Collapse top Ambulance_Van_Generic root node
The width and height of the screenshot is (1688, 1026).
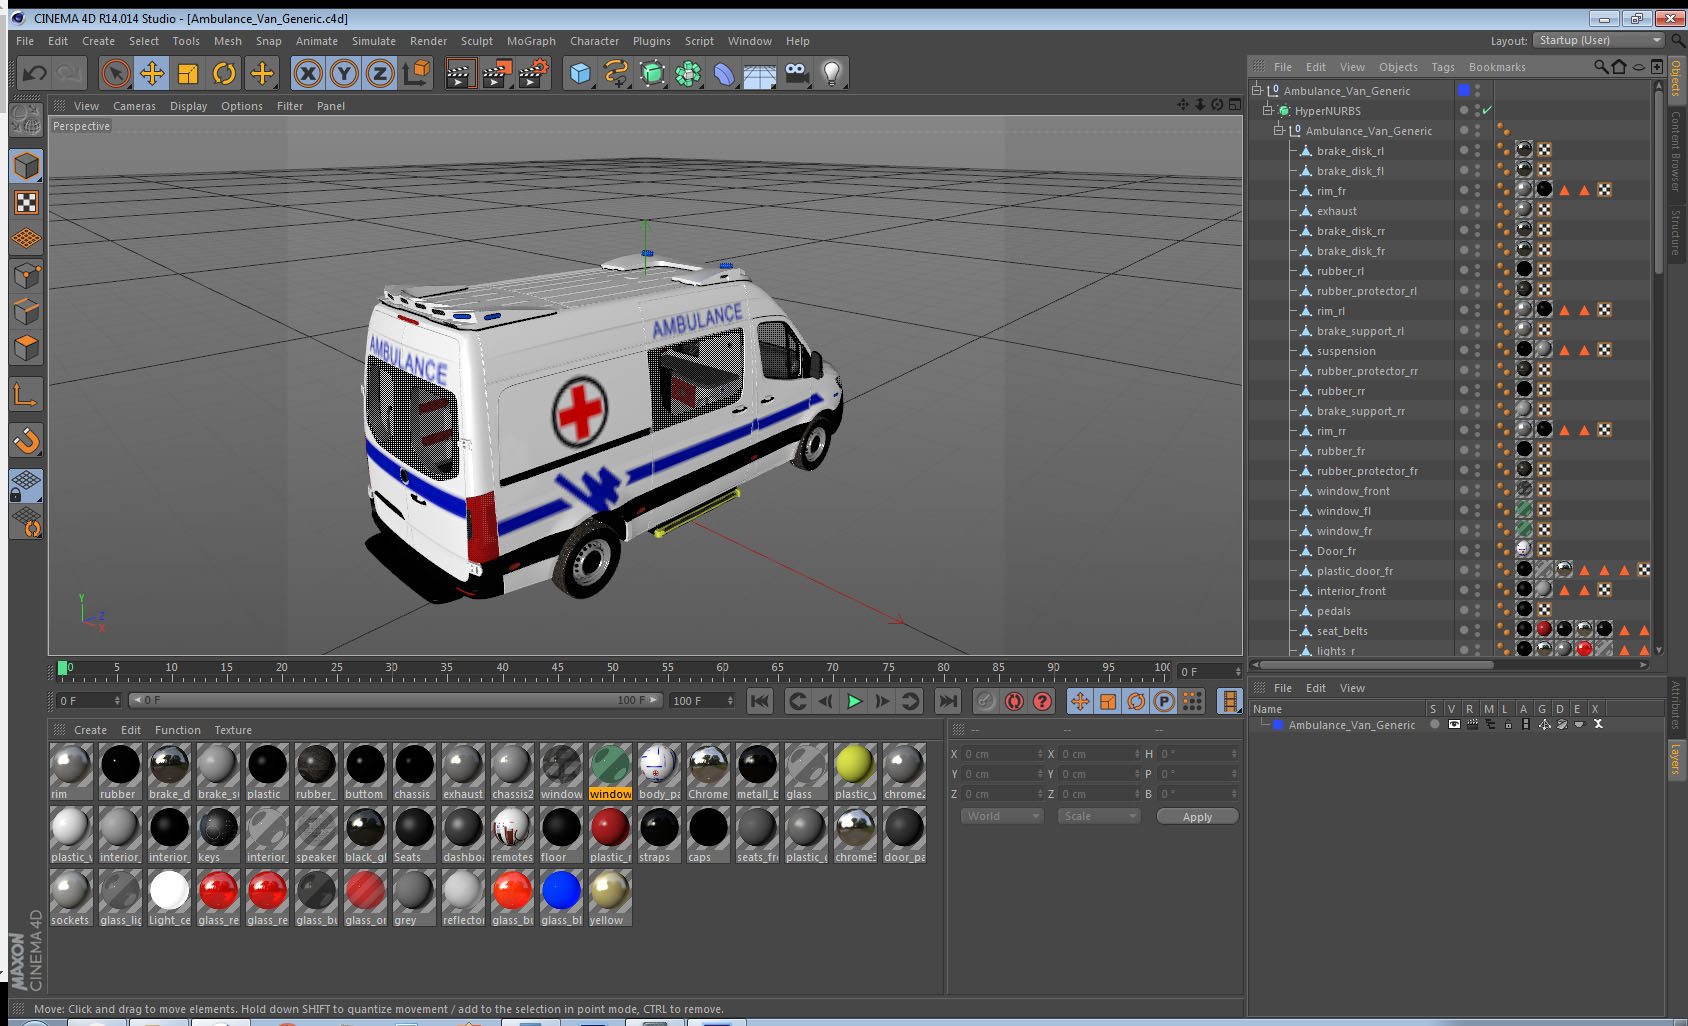point(1257,90)
